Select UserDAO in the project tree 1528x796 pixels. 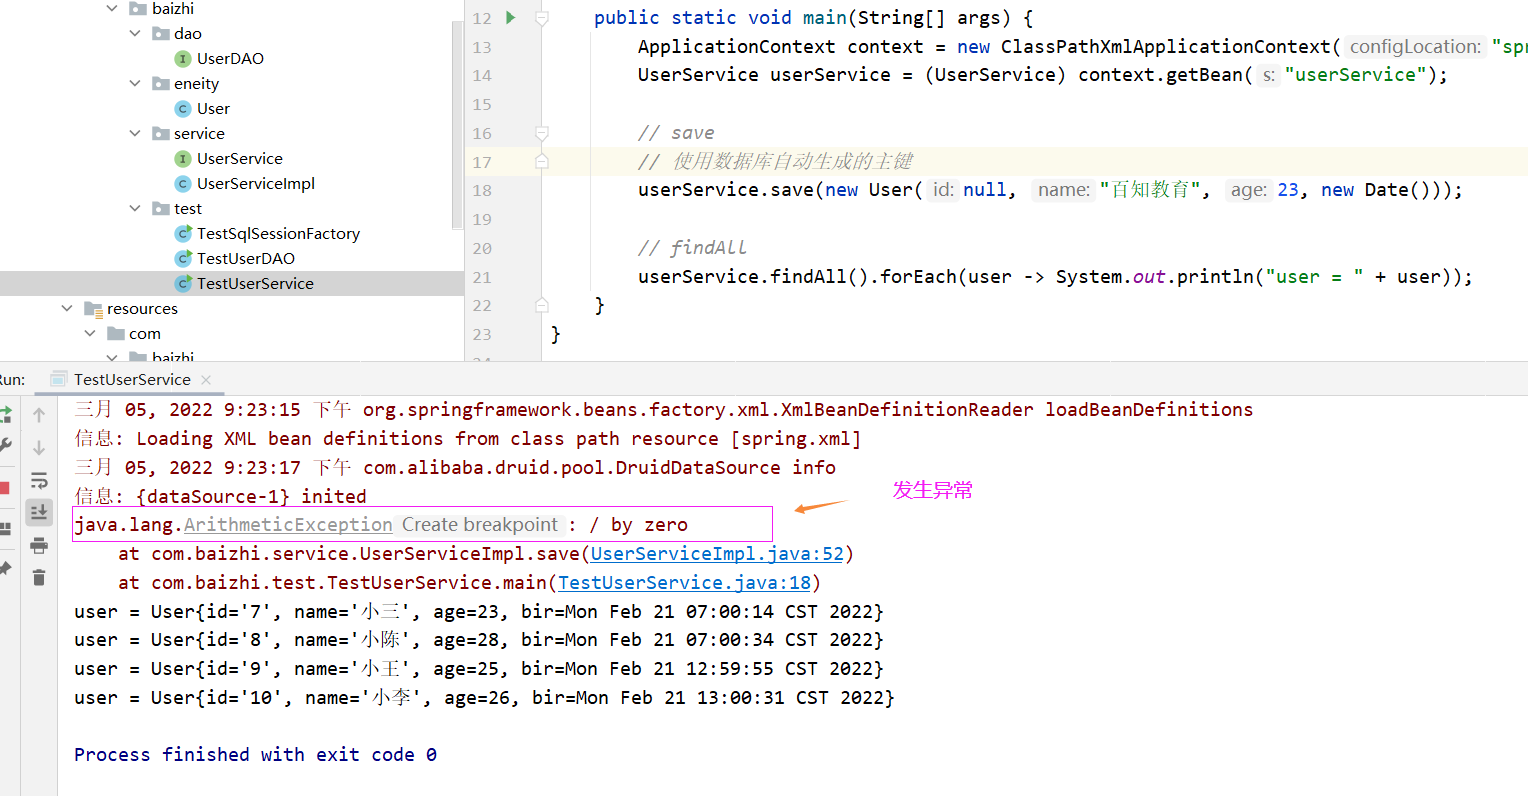pos(230,59)
